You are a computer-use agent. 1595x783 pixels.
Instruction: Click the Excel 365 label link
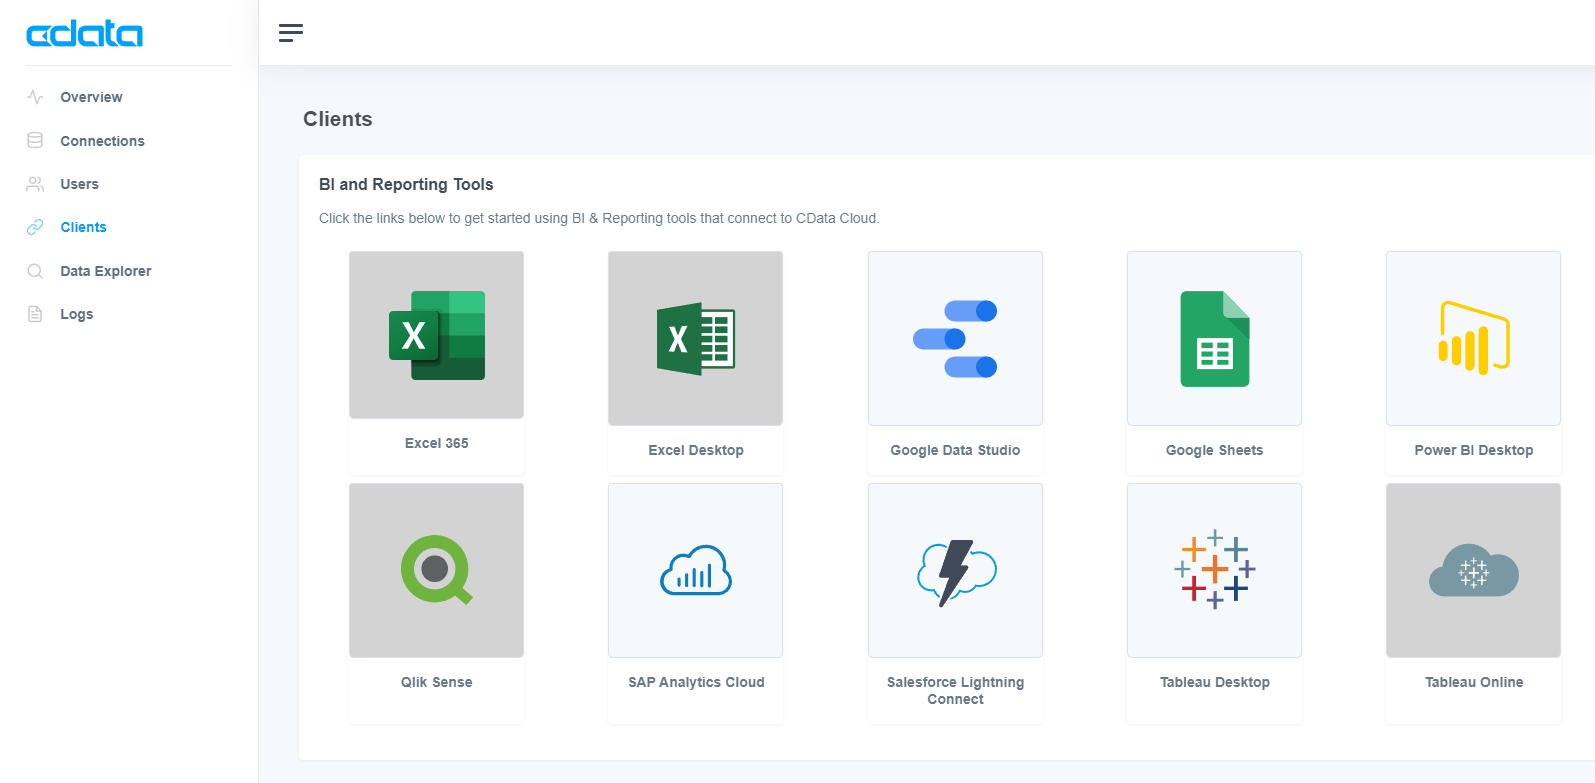(x=437, y=443)
